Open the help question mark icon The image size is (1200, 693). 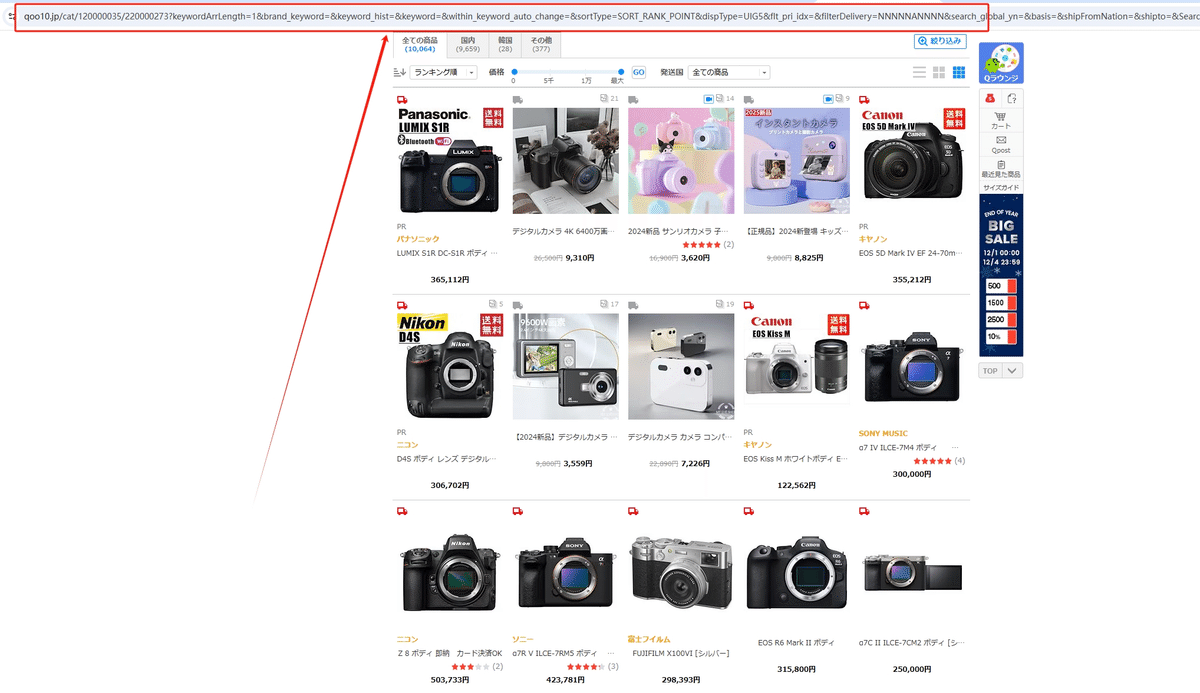[1012, 98]
